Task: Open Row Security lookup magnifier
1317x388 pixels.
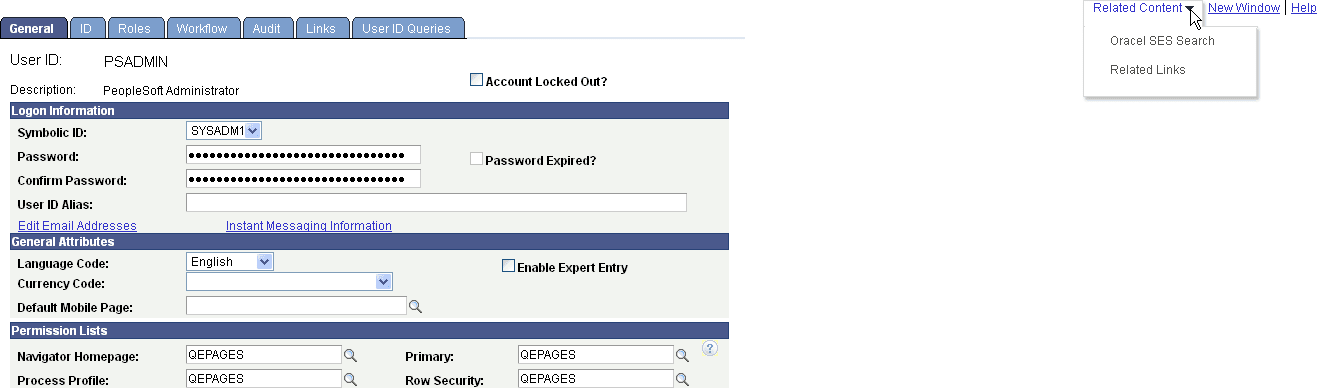Action: (683, 379)
